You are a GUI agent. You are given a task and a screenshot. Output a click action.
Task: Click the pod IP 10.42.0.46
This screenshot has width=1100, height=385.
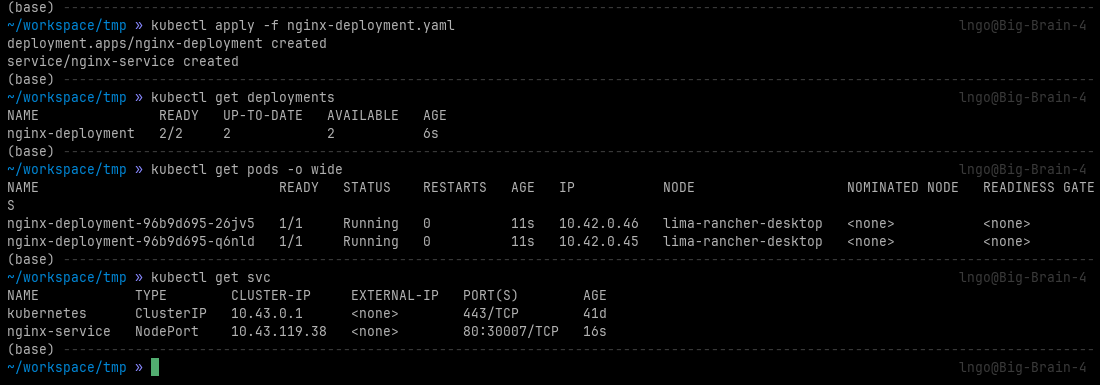[x=598, y=224]
